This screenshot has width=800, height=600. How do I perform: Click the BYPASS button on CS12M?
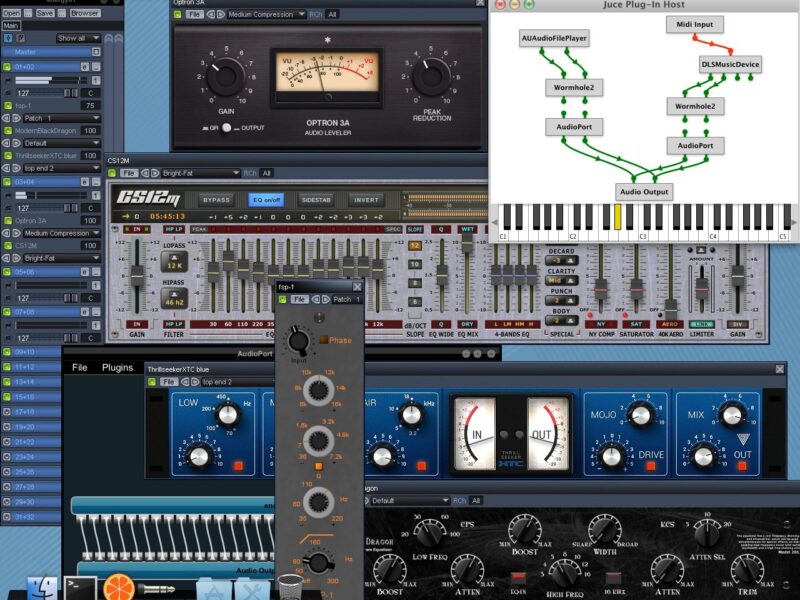215,199
